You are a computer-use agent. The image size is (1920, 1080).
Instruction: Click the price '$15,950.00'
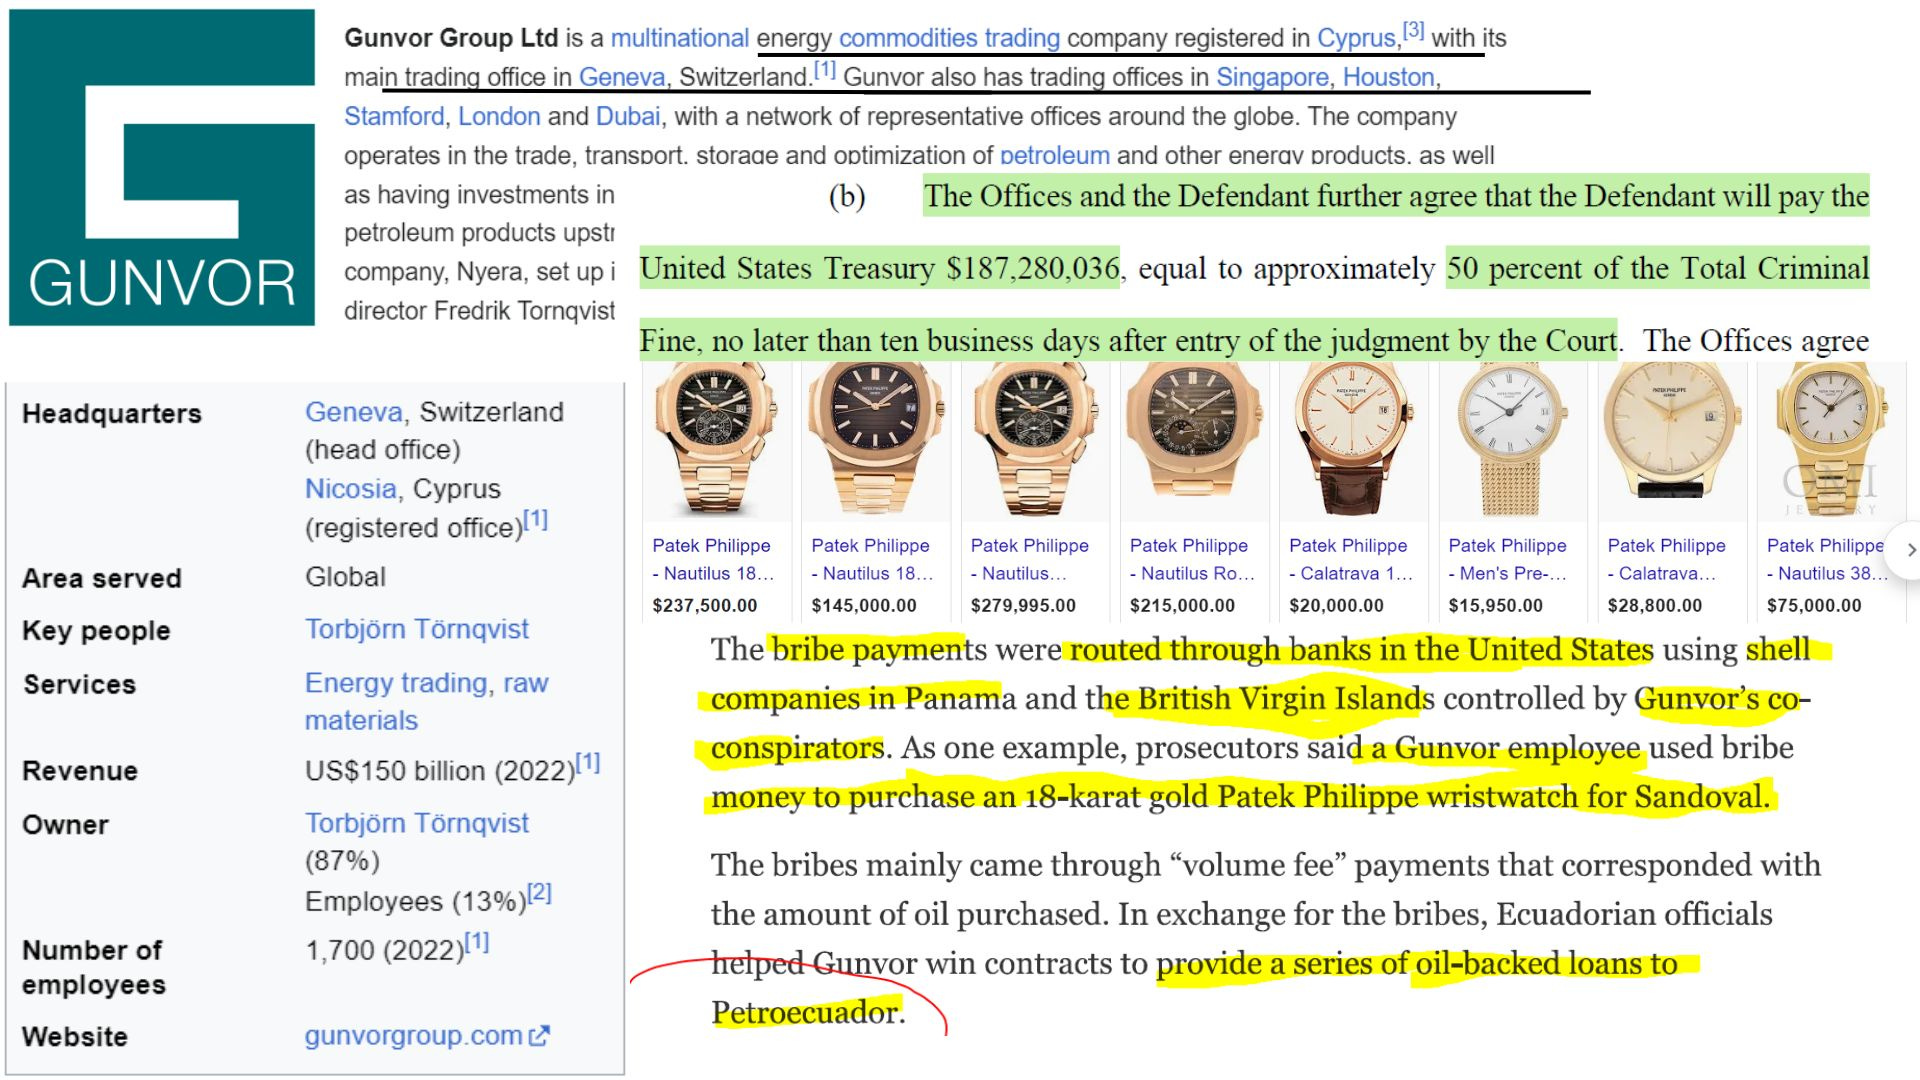(1496, 605)
